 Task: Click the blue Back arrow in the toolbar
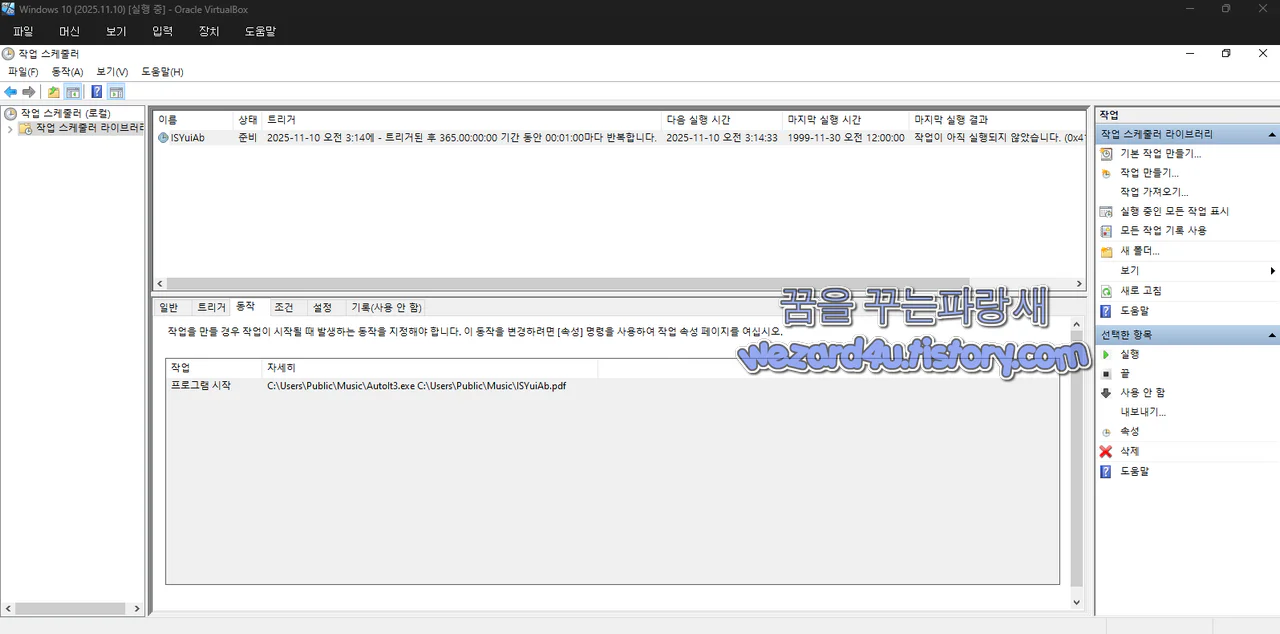pos(11,92)
